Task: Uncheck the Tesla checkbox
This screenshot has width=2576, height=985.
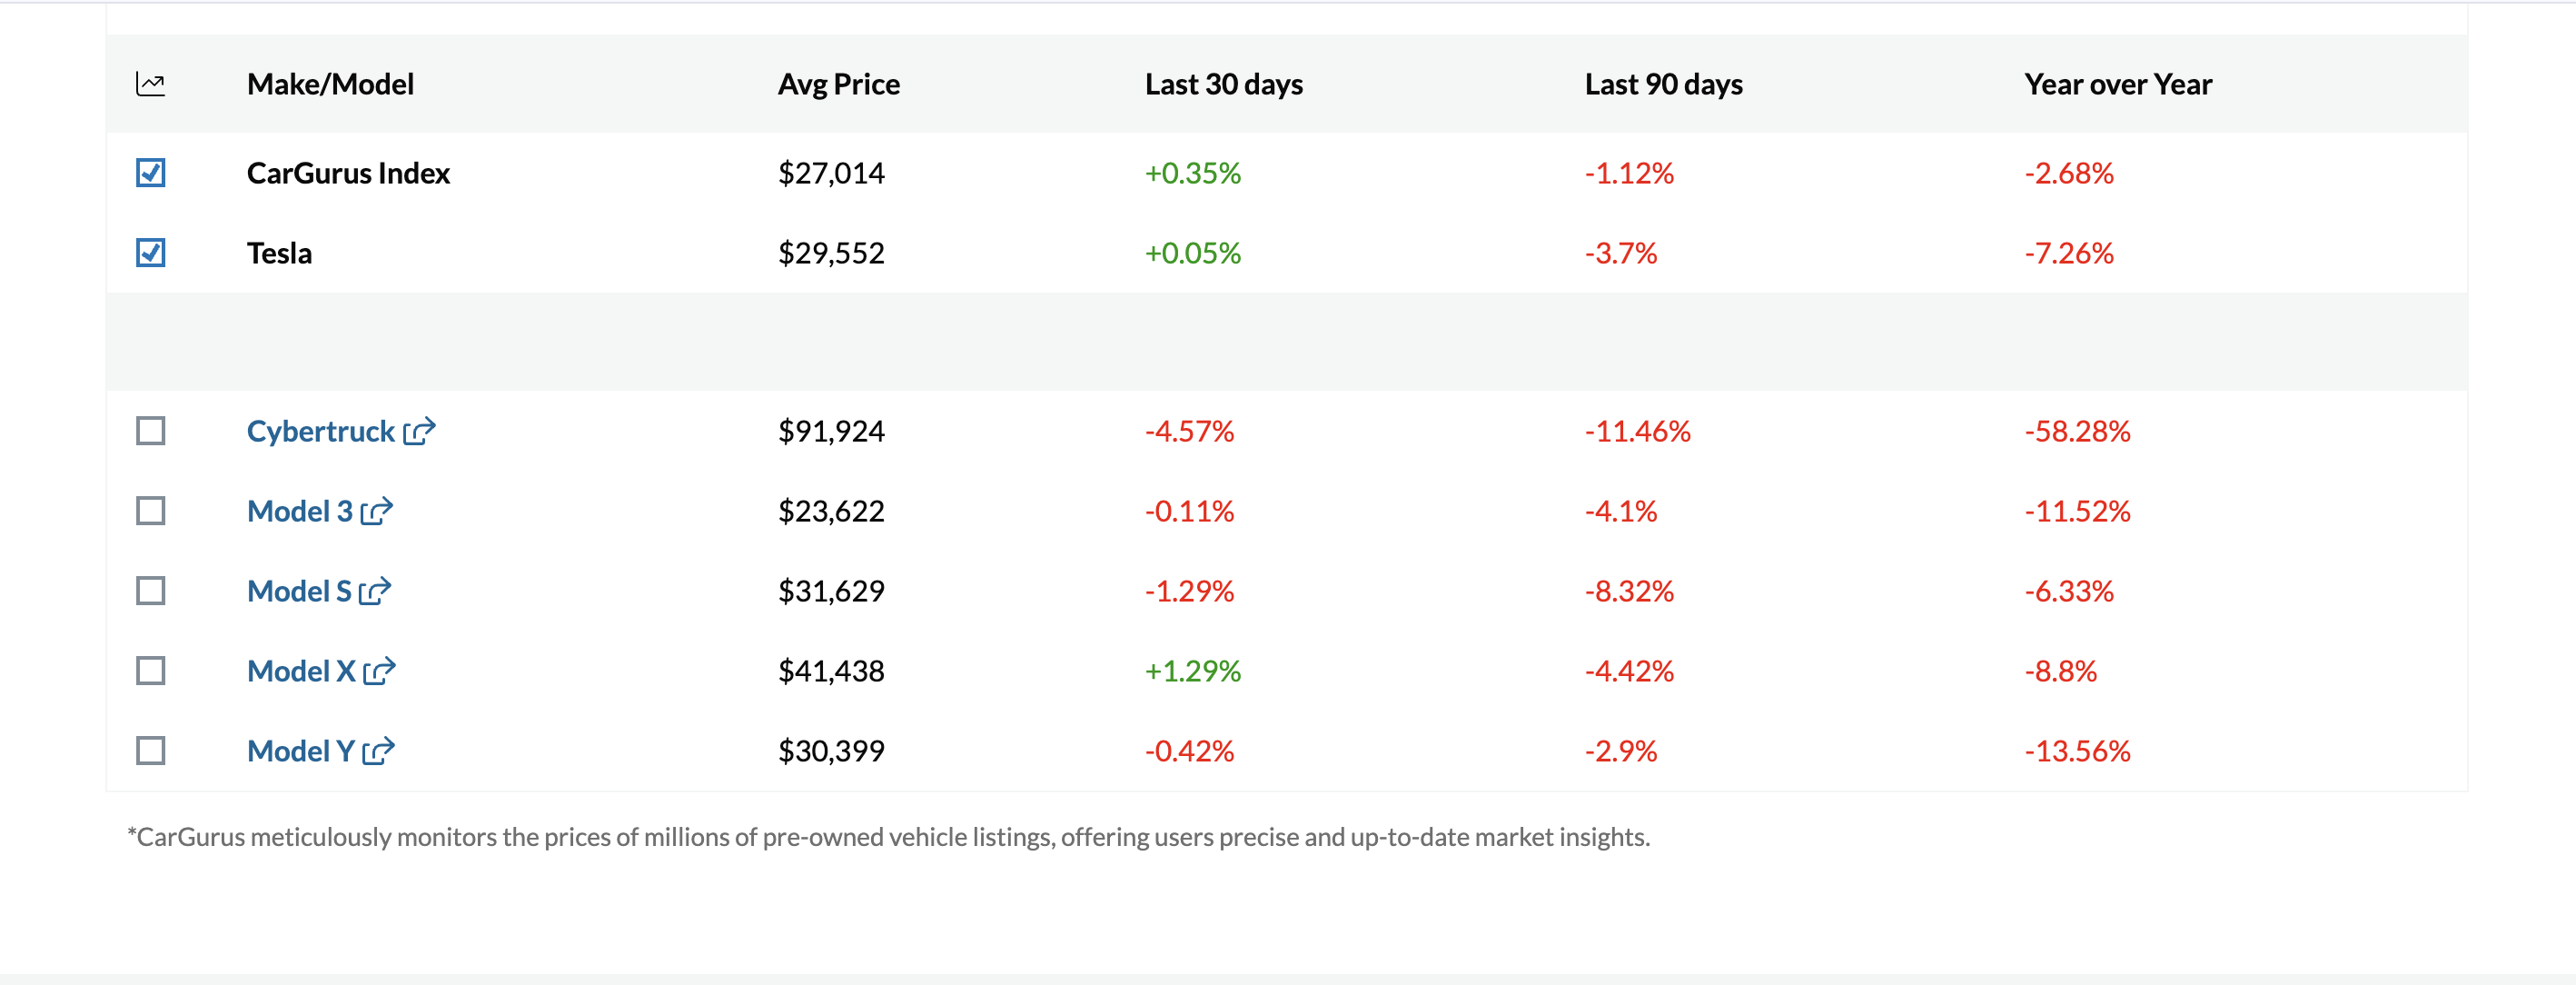Action: pos(151,252)
